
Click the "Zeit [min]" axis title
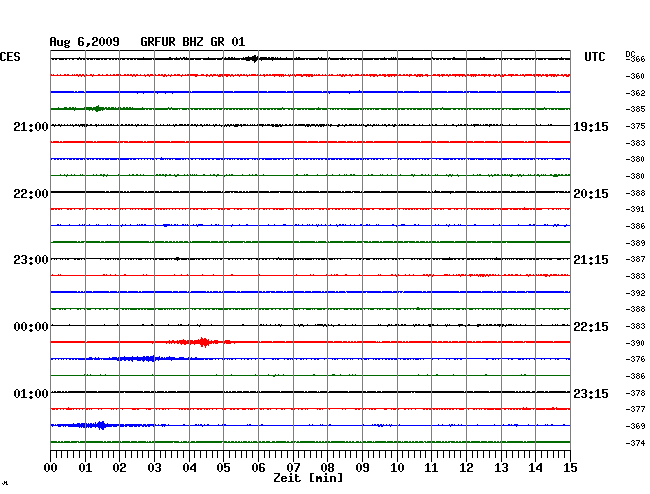pos(308,478)
